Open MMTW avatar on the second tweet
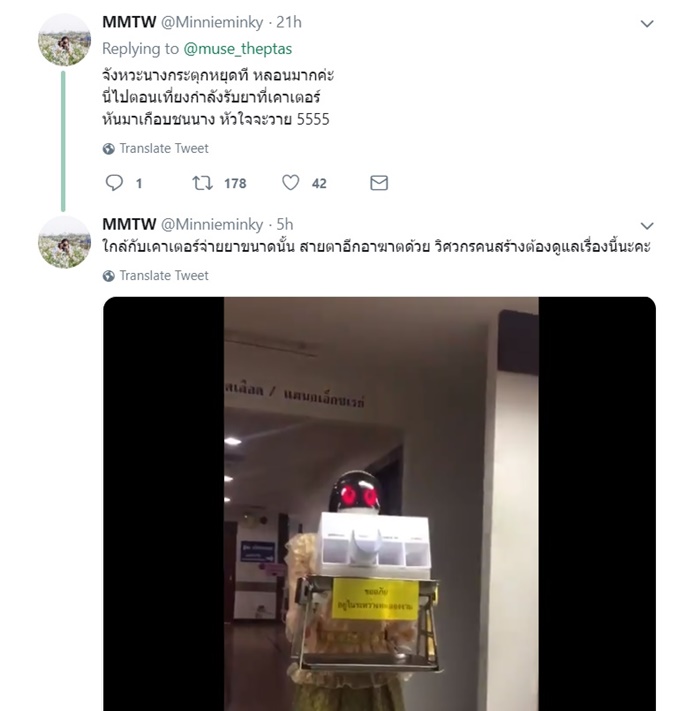The image size is (700, 711). [x=64, y=242]
